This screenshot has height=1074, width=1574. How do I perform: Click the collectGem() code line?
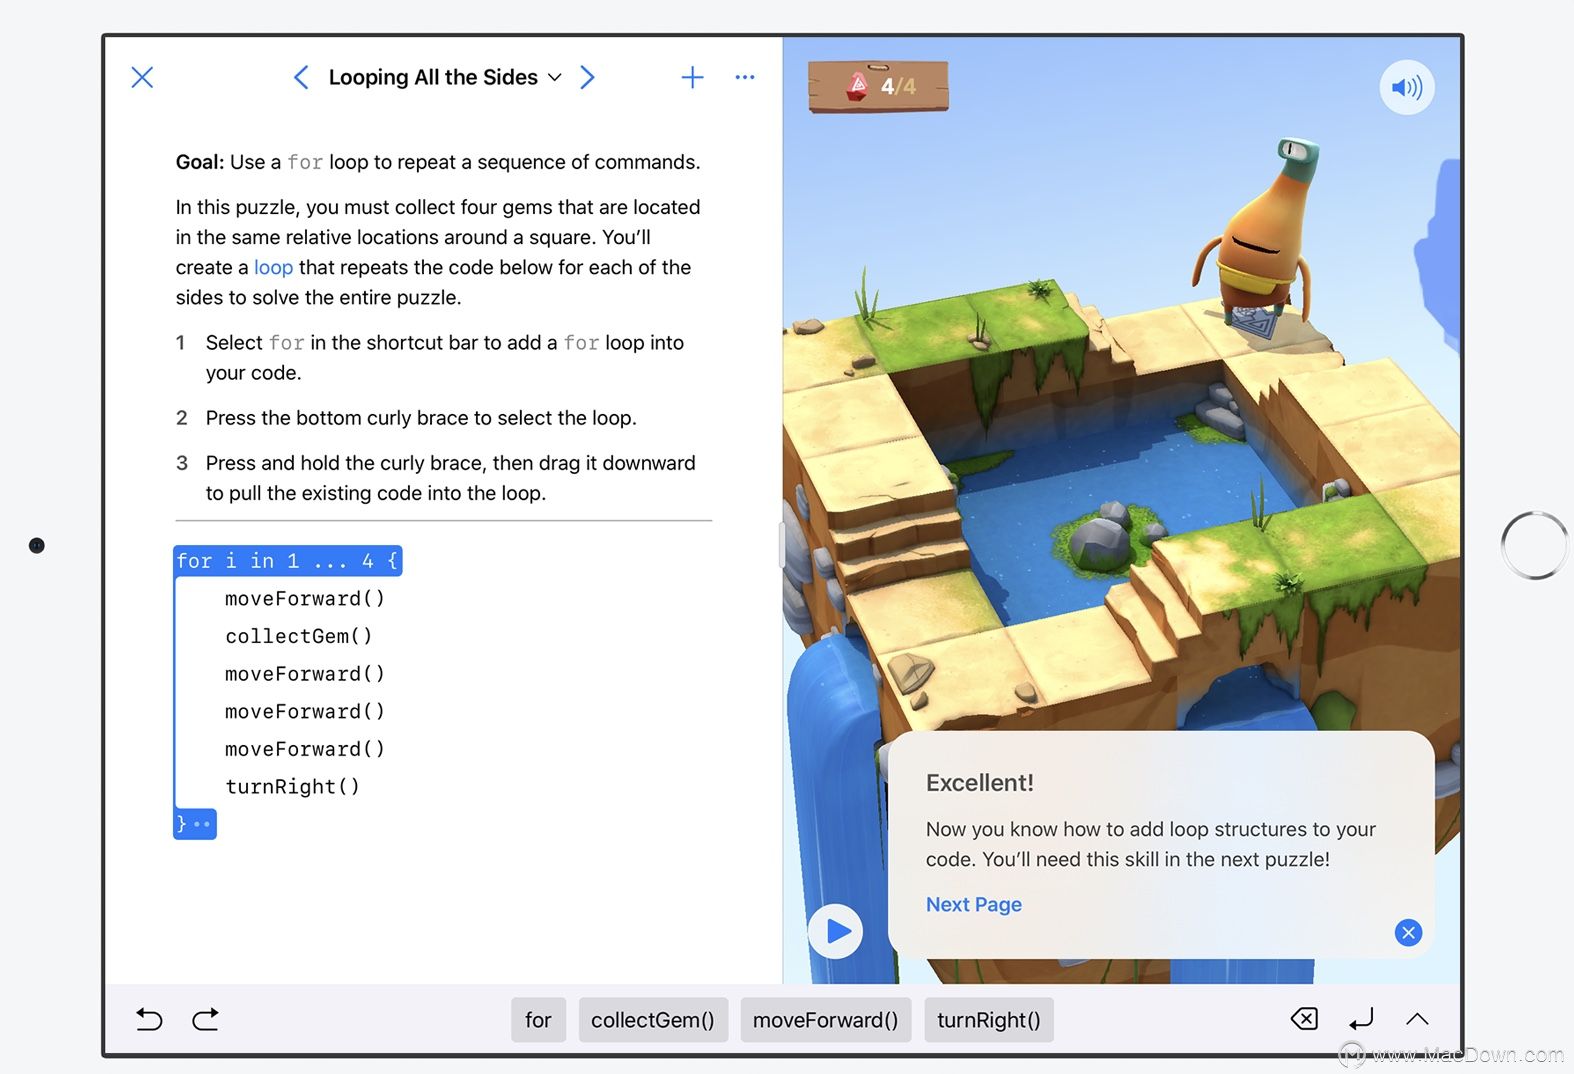(x=298, y=636)
